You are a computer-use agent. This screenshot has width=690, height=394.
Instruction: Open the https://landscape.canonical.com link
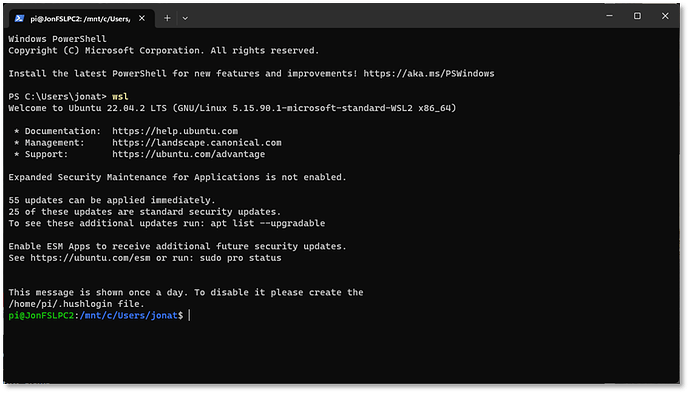(x=197, y=143)
